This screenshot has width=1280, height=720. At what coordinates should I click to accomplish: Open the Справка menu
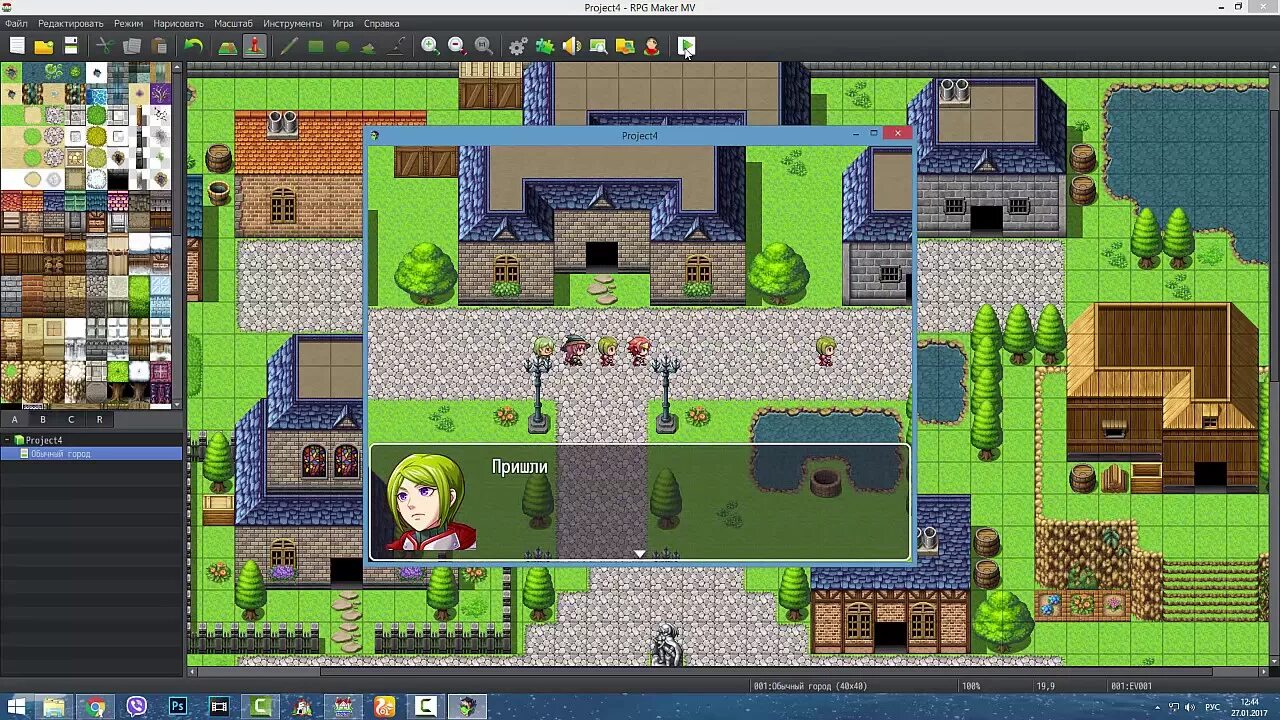[x=382, y=23]
